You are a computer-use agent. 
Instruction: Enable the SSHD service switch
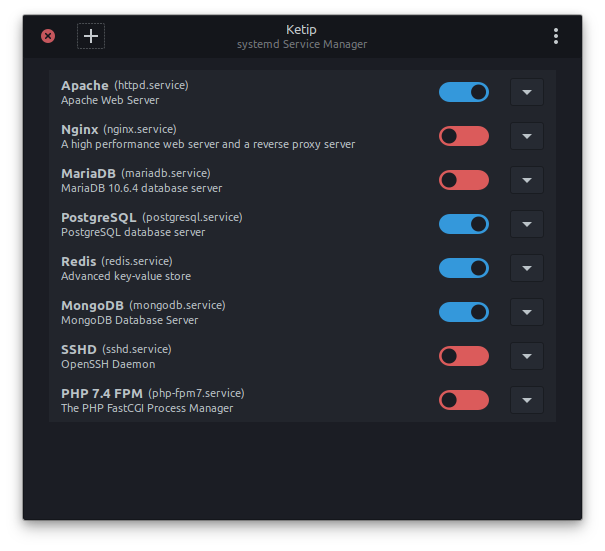click(x=464, y=356)
